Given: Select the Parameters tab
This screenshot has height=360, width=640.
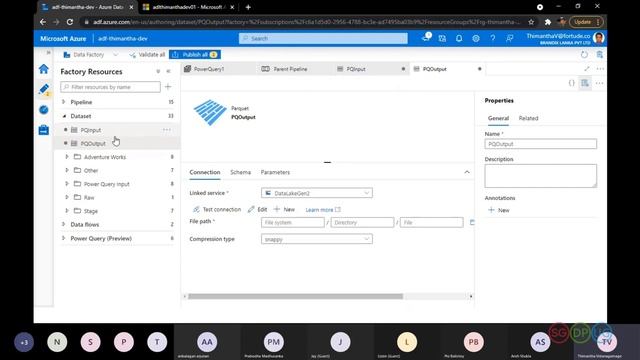Looking at the screenshot, I should pyautogui.click(x=275, y=172).
